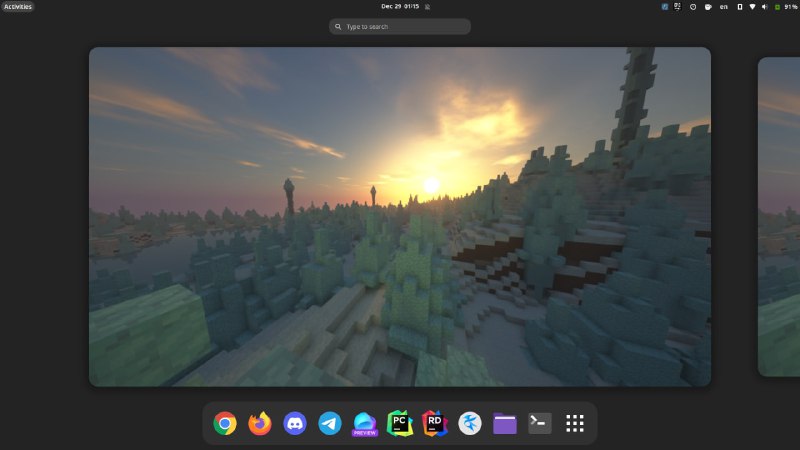Viewport: 800px width, 450px height.
Task: Click the search magnifier icon
Action: click(x=338, y=27)
